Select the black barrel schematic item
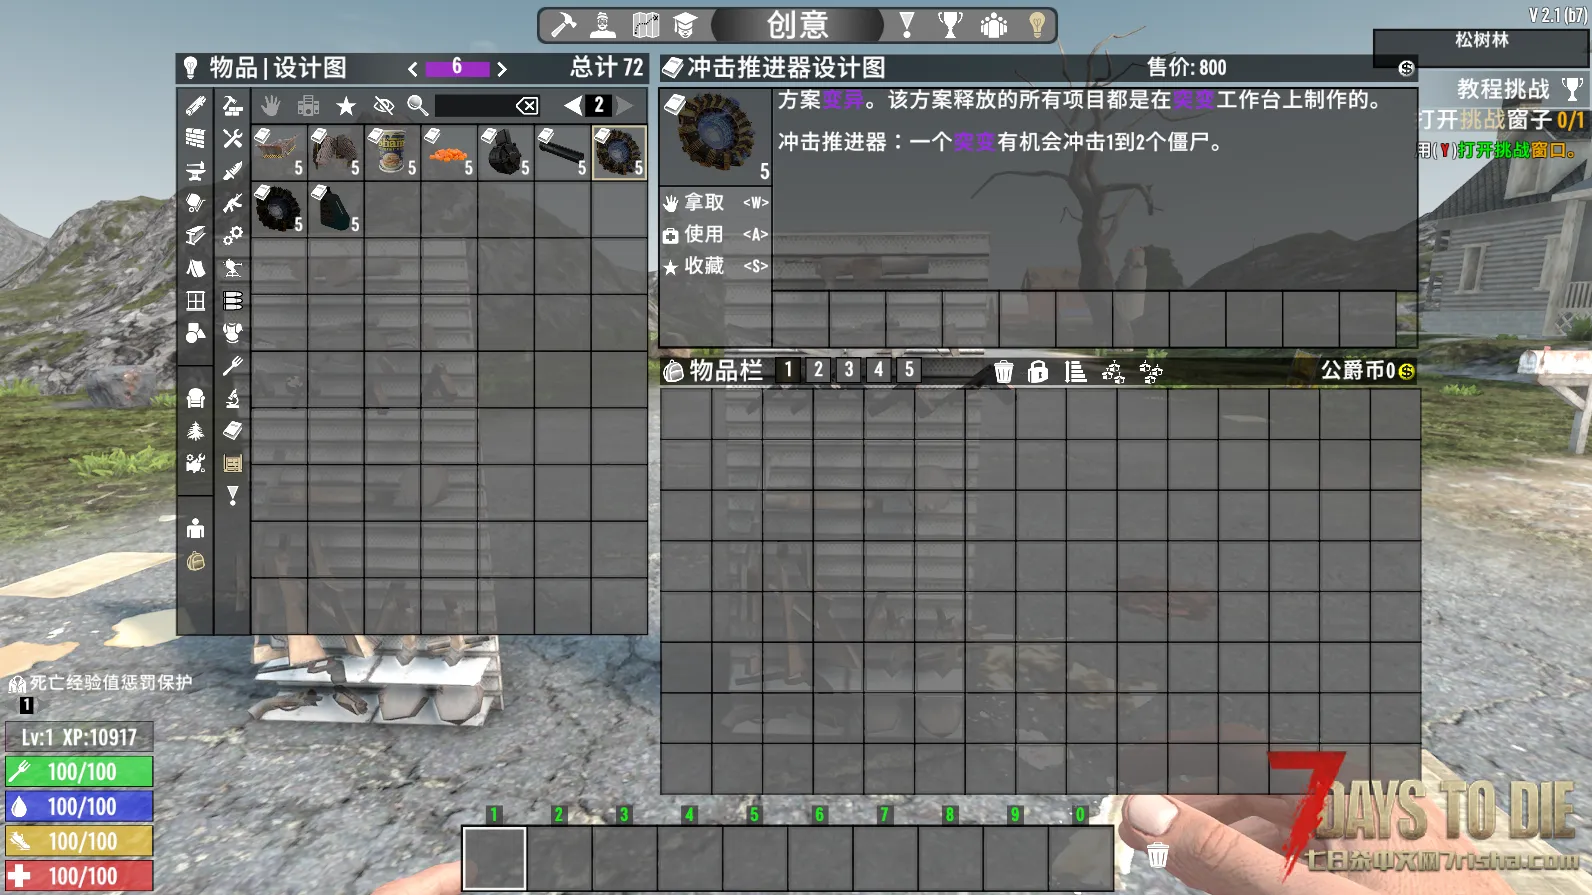The width and height of the screenshot is (1592, 895). (x=562, y=152)
